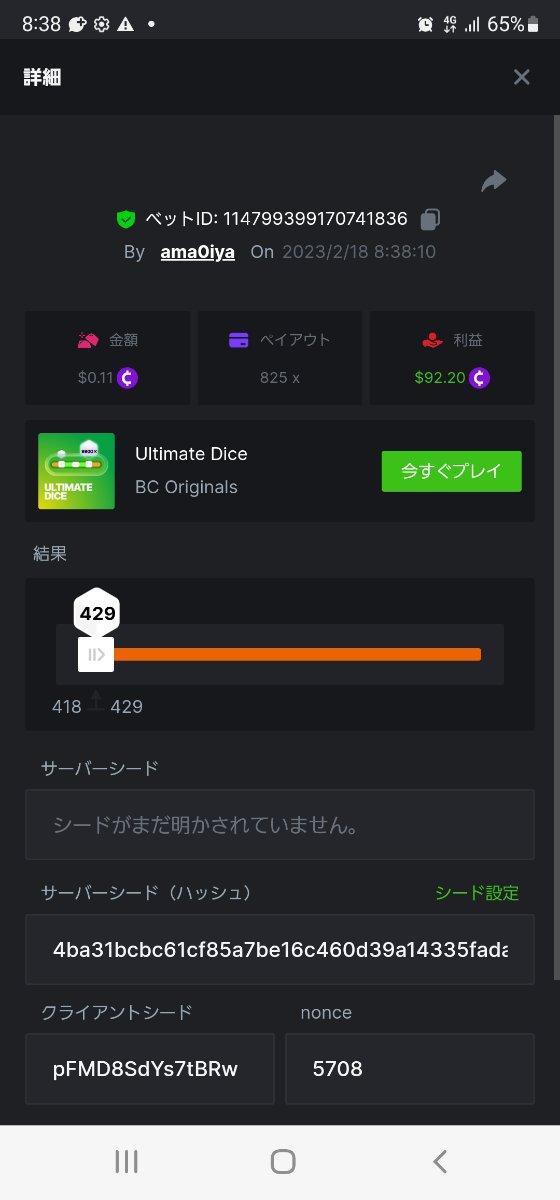Select the server seed hash field

click(x=280, y=949)
